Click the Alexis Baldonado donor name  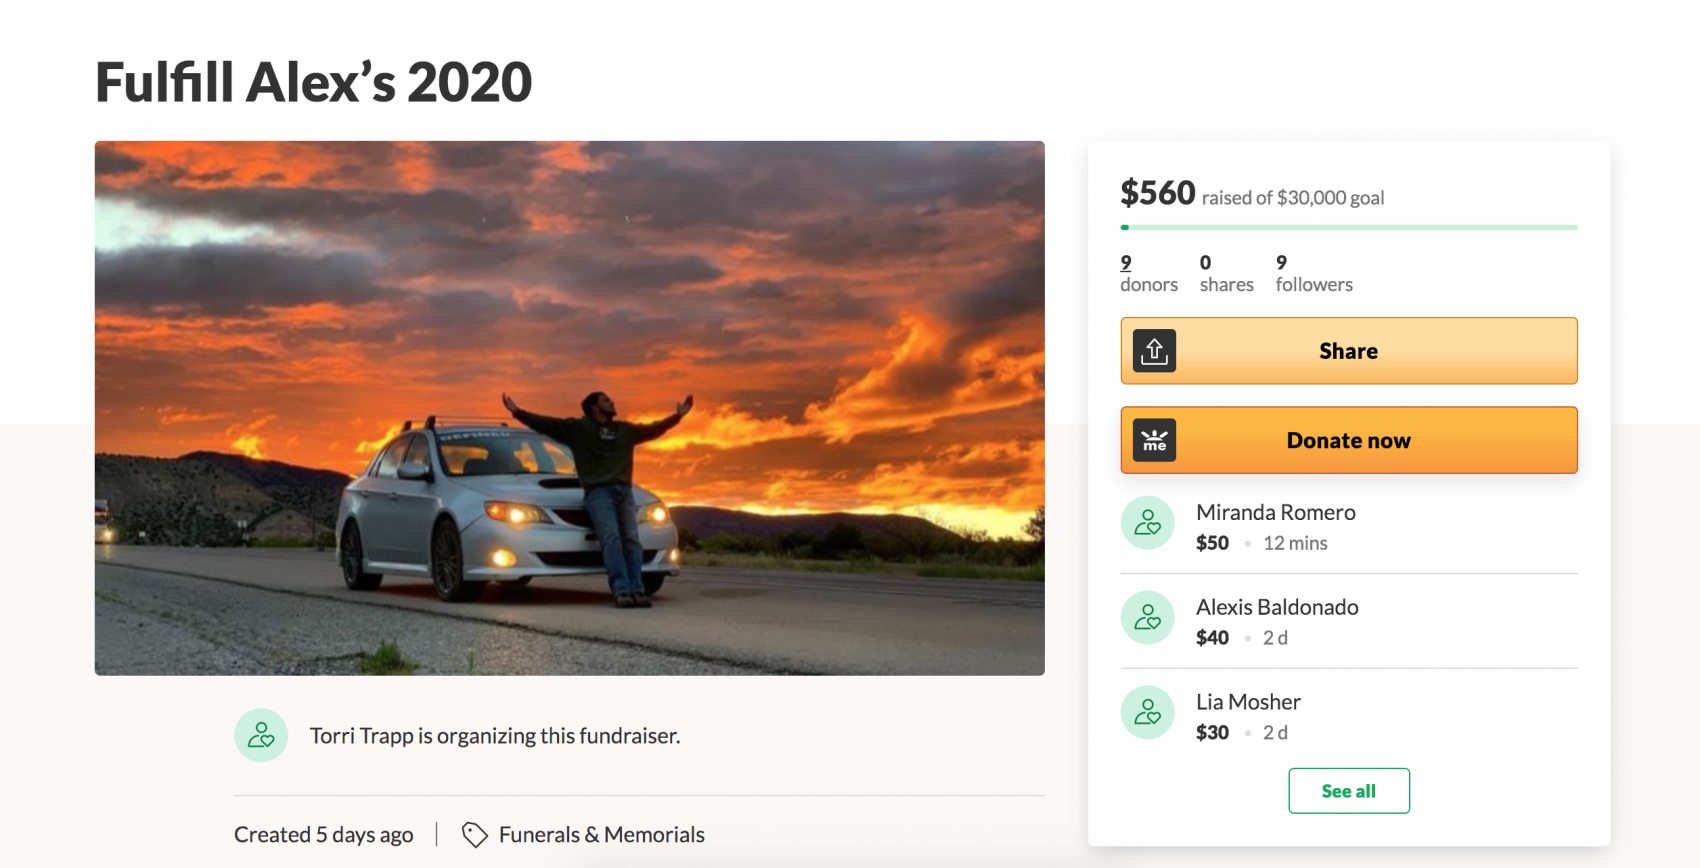pyautogui.click(x=1277, y=607)
